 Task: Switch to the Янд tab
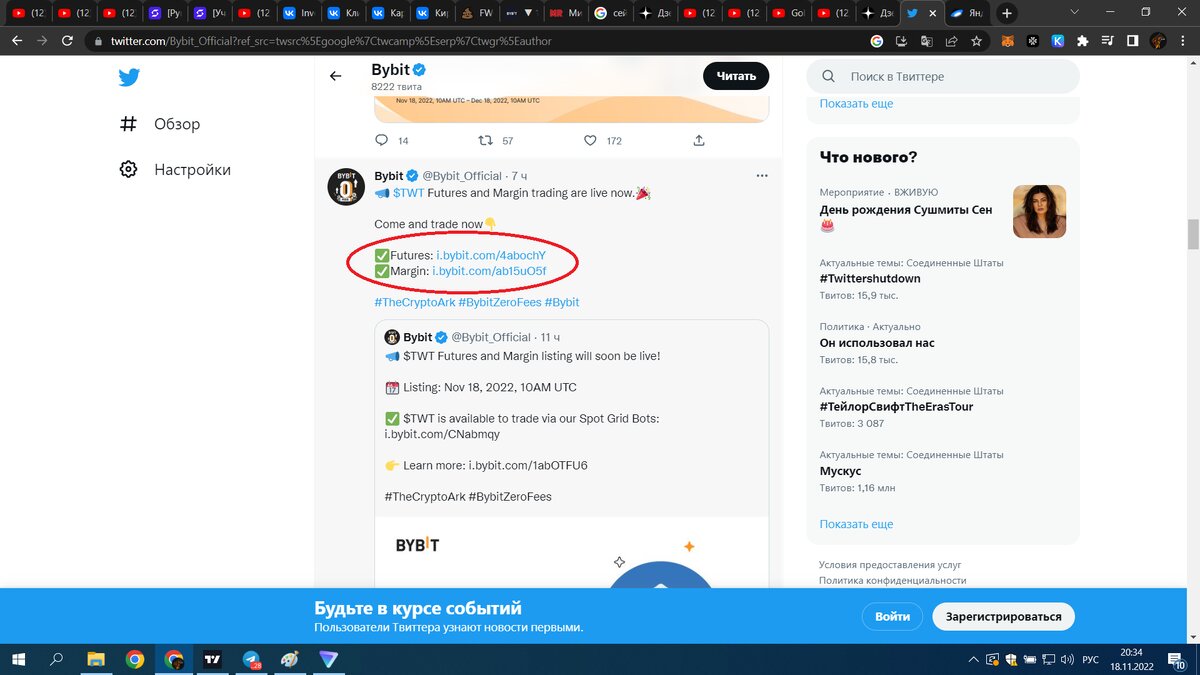pyautogui.click(x=965, y=14)
